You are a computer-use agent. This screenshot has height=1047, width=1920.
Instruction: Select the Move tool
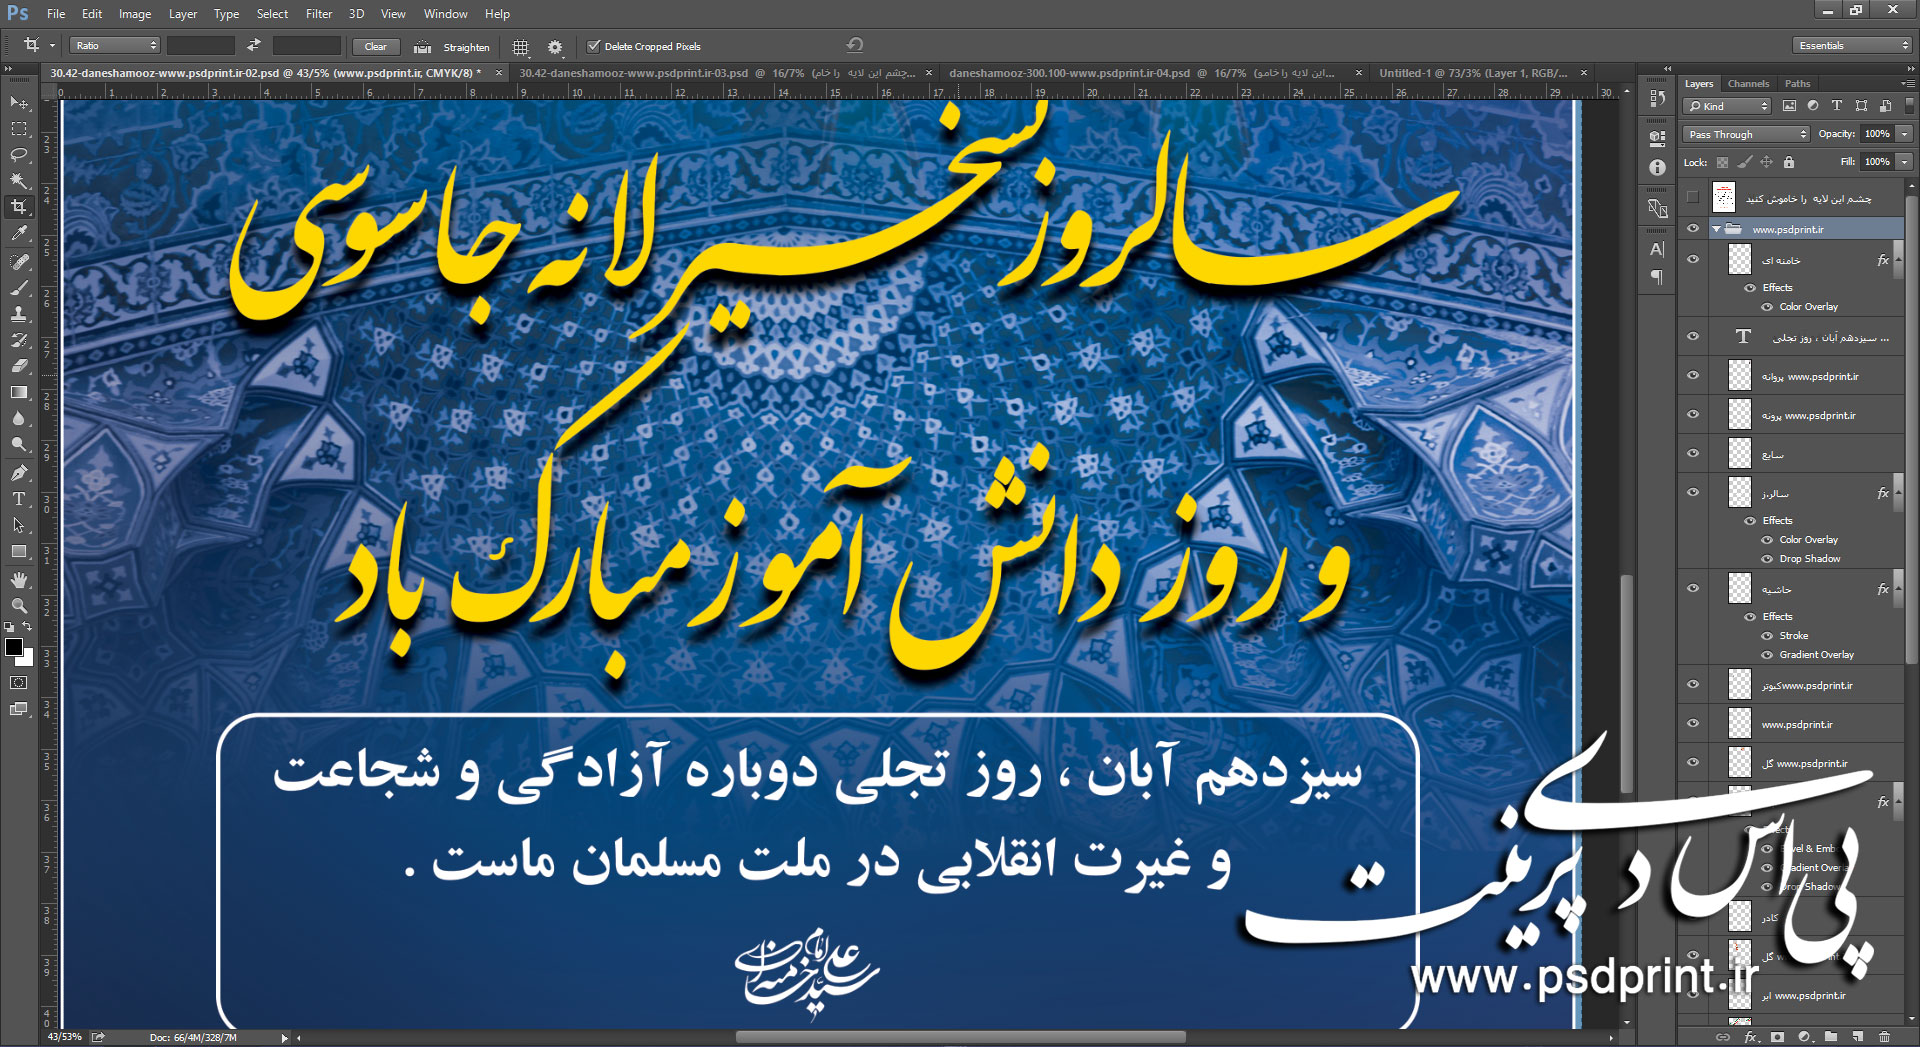[19, 103]
